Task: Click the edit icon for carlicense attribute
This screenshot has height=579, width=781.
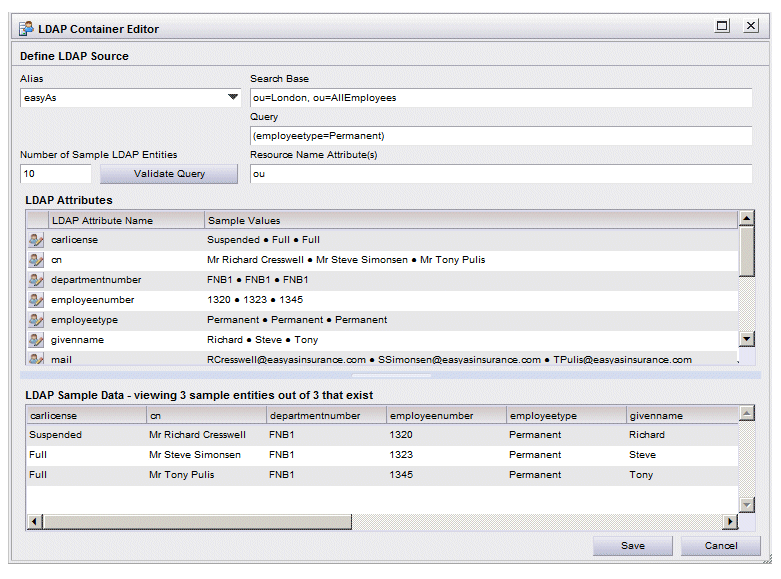Action: [36, 240]
